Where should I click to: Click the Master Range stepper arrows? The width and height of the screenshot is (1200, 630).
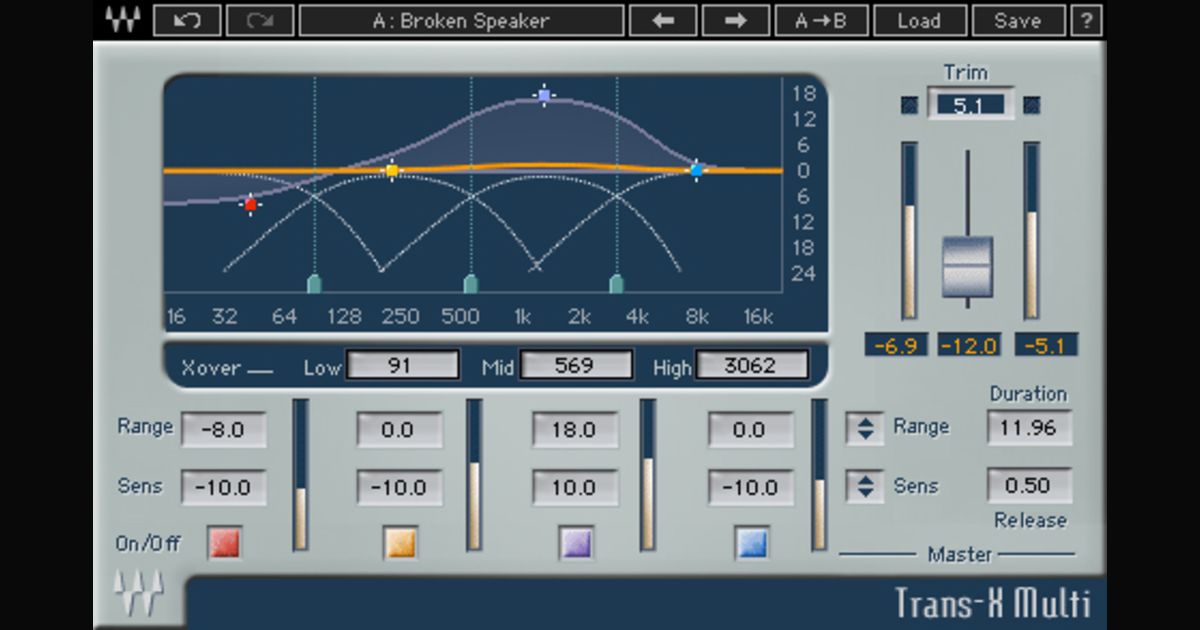click(866, 427)
